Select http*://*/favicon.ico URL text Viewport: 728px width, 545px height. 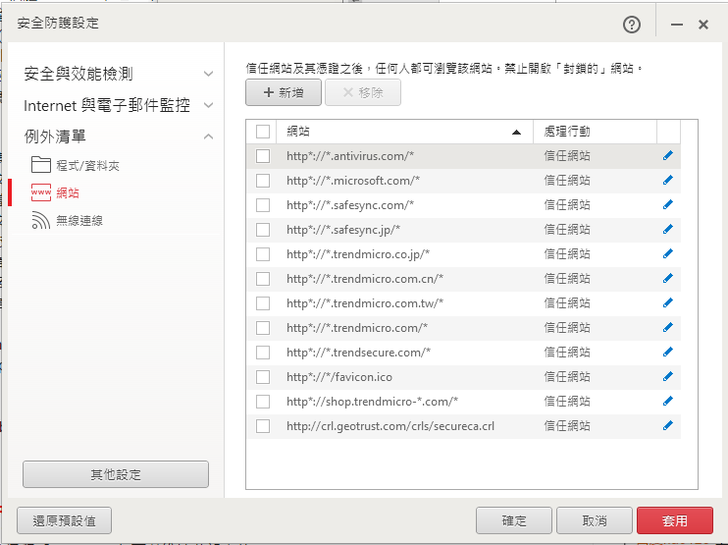(339, 377)
